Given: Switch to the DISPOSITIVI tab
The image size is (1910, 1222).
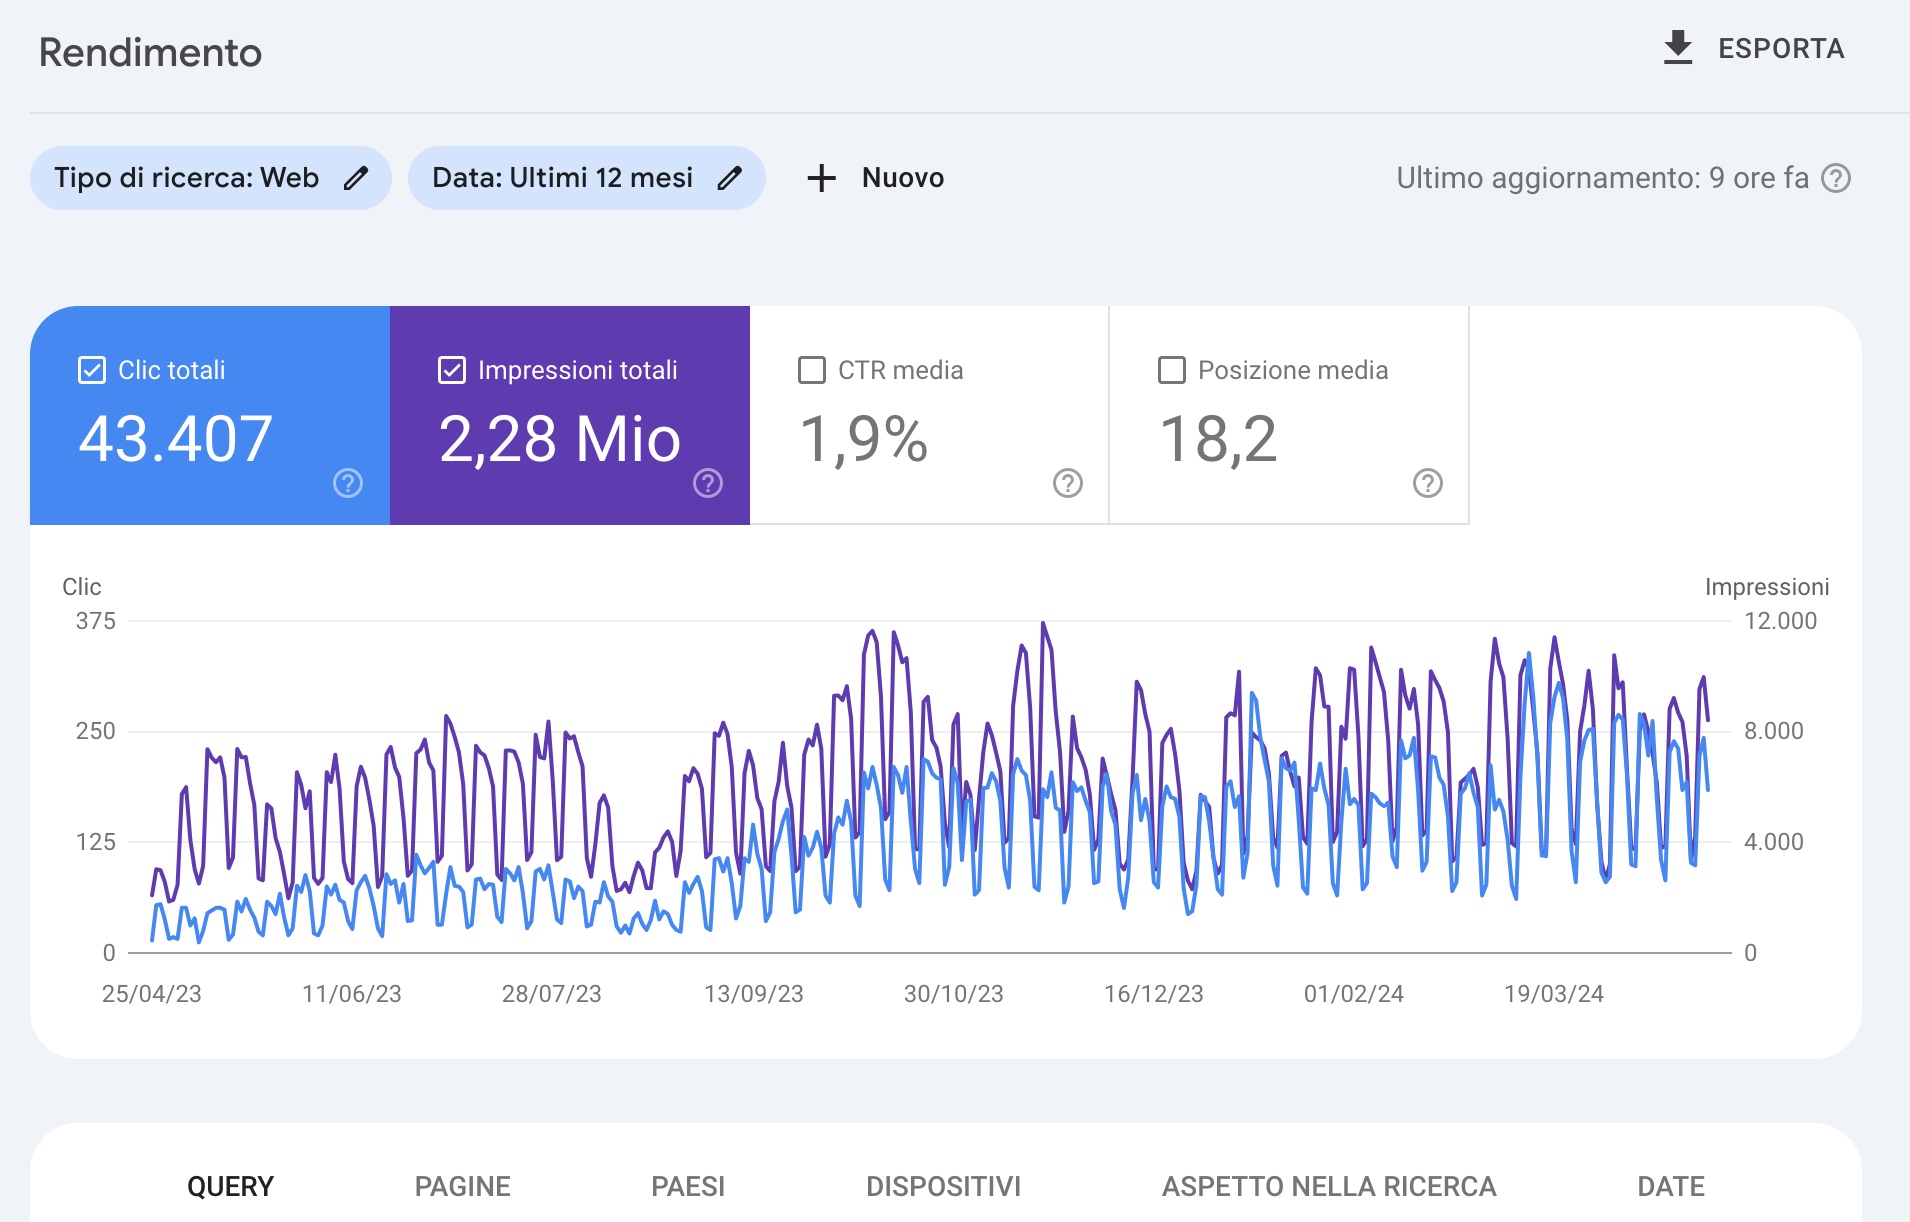Looking at the screenshot, I should 943,1186.
